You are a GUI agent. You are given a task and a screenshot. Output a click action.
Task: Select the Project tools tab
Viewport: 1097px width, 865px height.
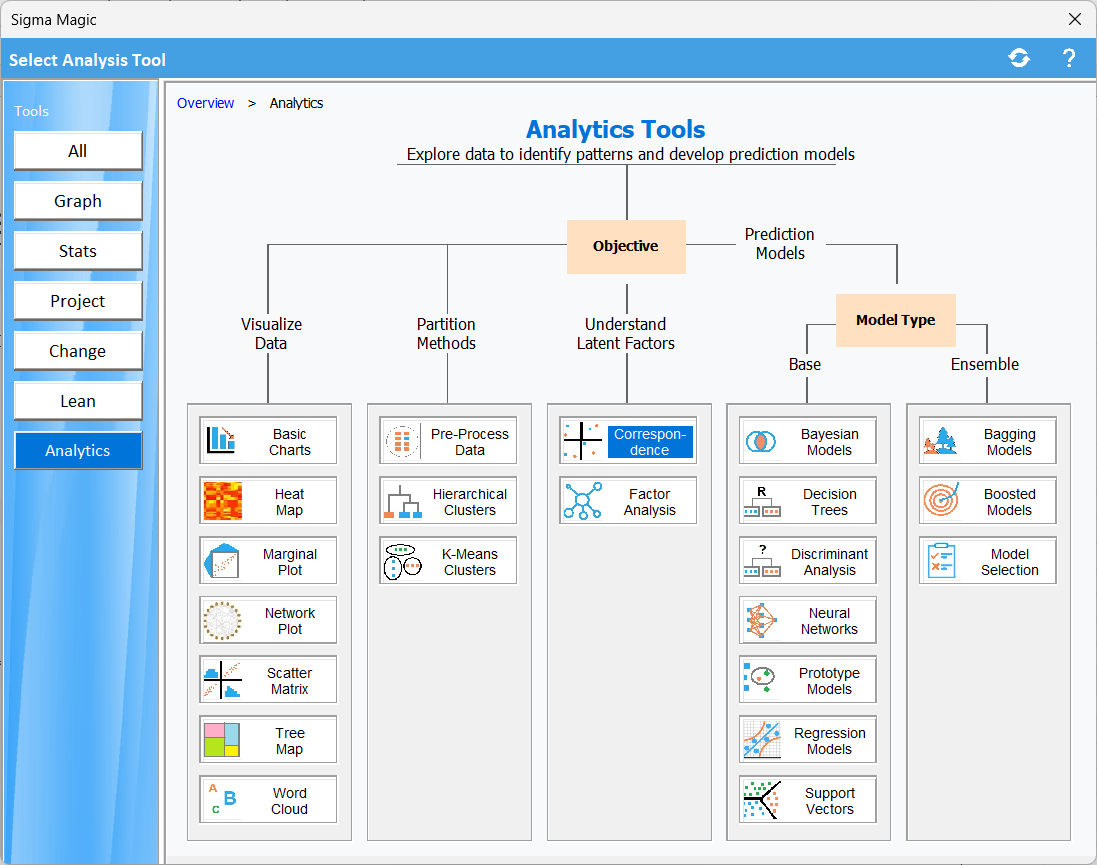[78, 301]
